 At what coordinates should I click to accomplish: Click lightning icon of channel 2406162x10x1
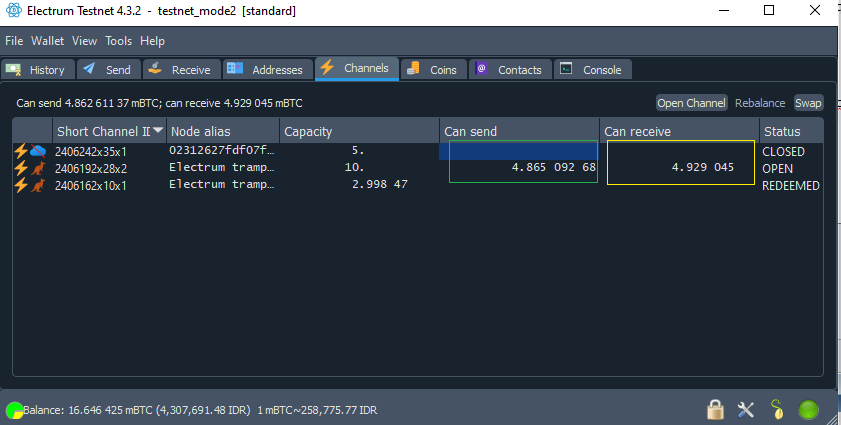tap(21, 185)
